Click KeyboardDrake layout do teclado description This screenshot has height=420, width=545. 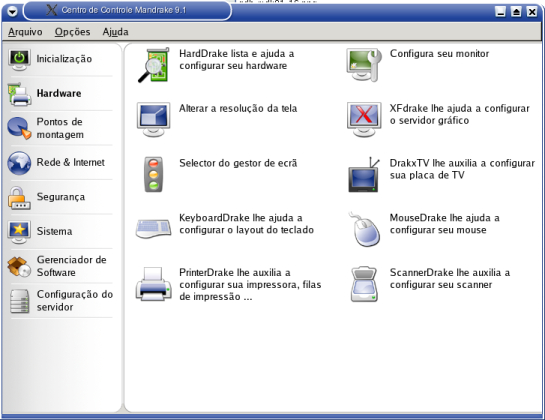tap(246, 224)
